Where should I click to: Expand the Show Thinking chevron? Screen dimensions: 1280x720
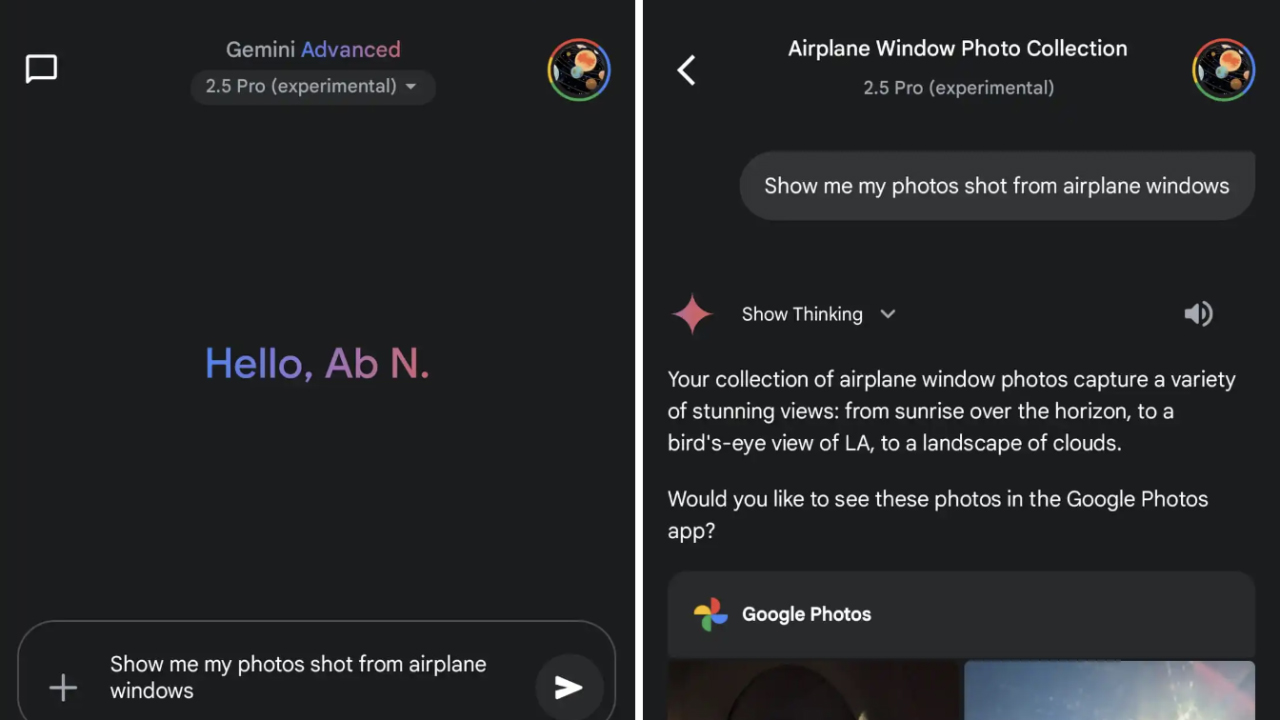click(887, 314)
